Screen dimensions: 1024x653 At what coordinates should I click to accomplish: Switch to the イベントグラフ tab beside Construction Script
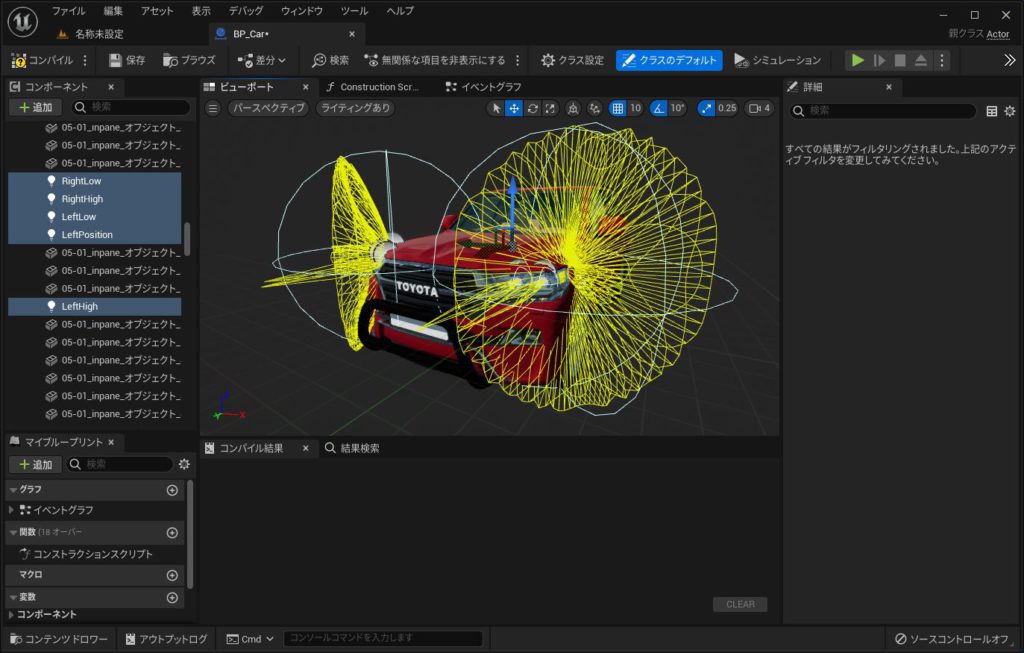(x=484, y=88)
